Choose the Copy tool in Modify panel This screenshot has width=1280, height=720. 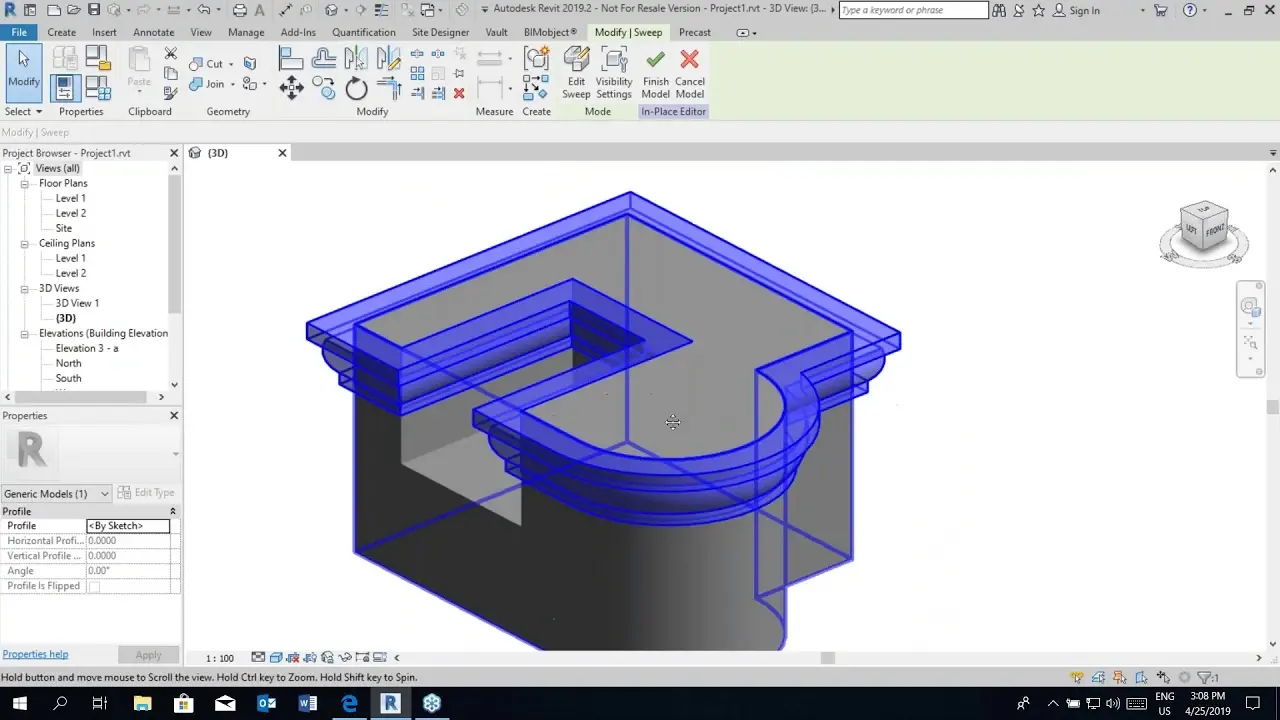323,89
